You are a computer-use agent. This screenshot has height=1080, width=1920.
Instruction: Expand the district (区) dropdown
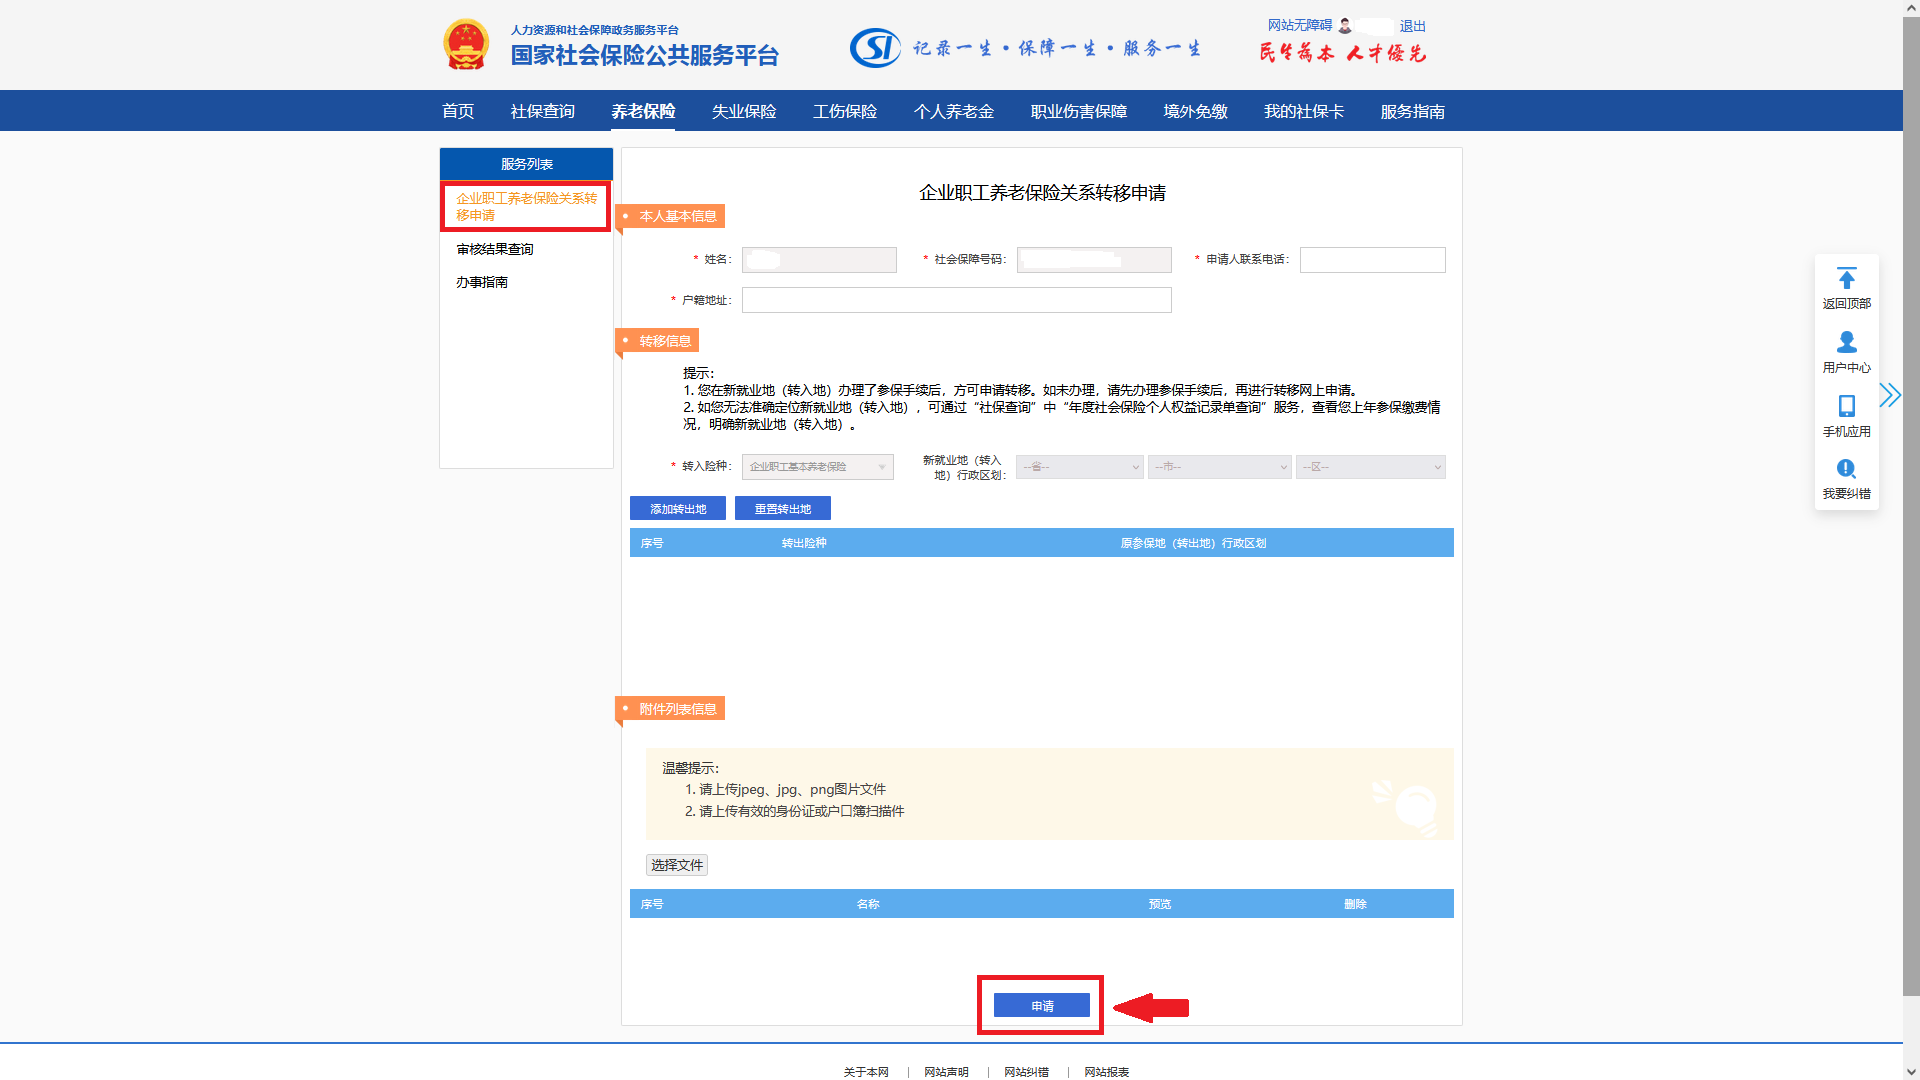1370,467
